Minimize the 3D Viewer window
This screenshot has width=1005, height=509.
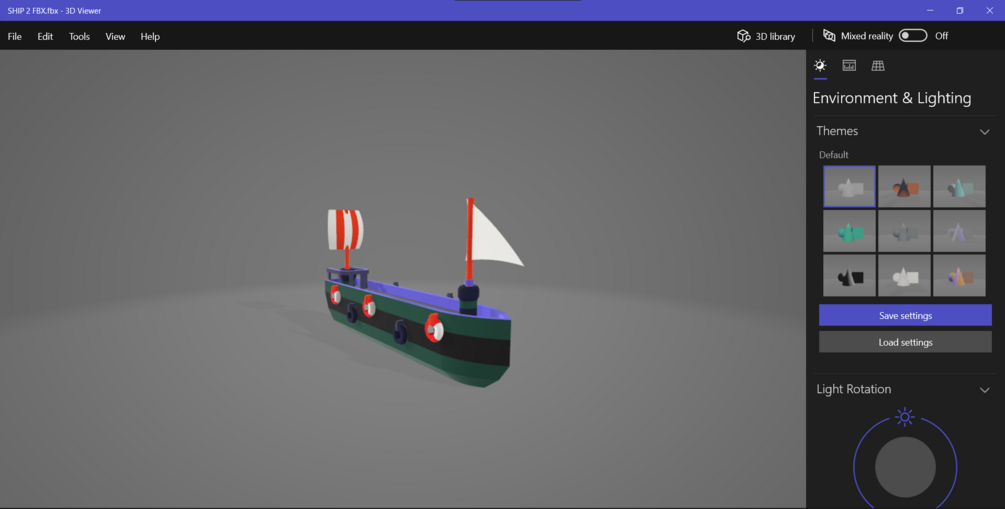[929, 10]
